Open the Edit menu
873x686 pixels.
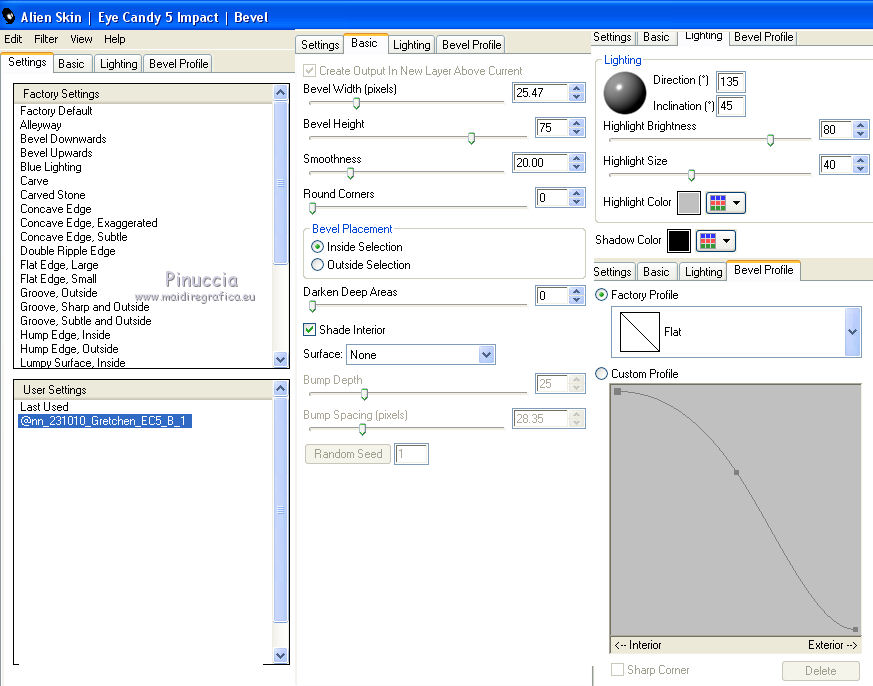click(13, 39)
